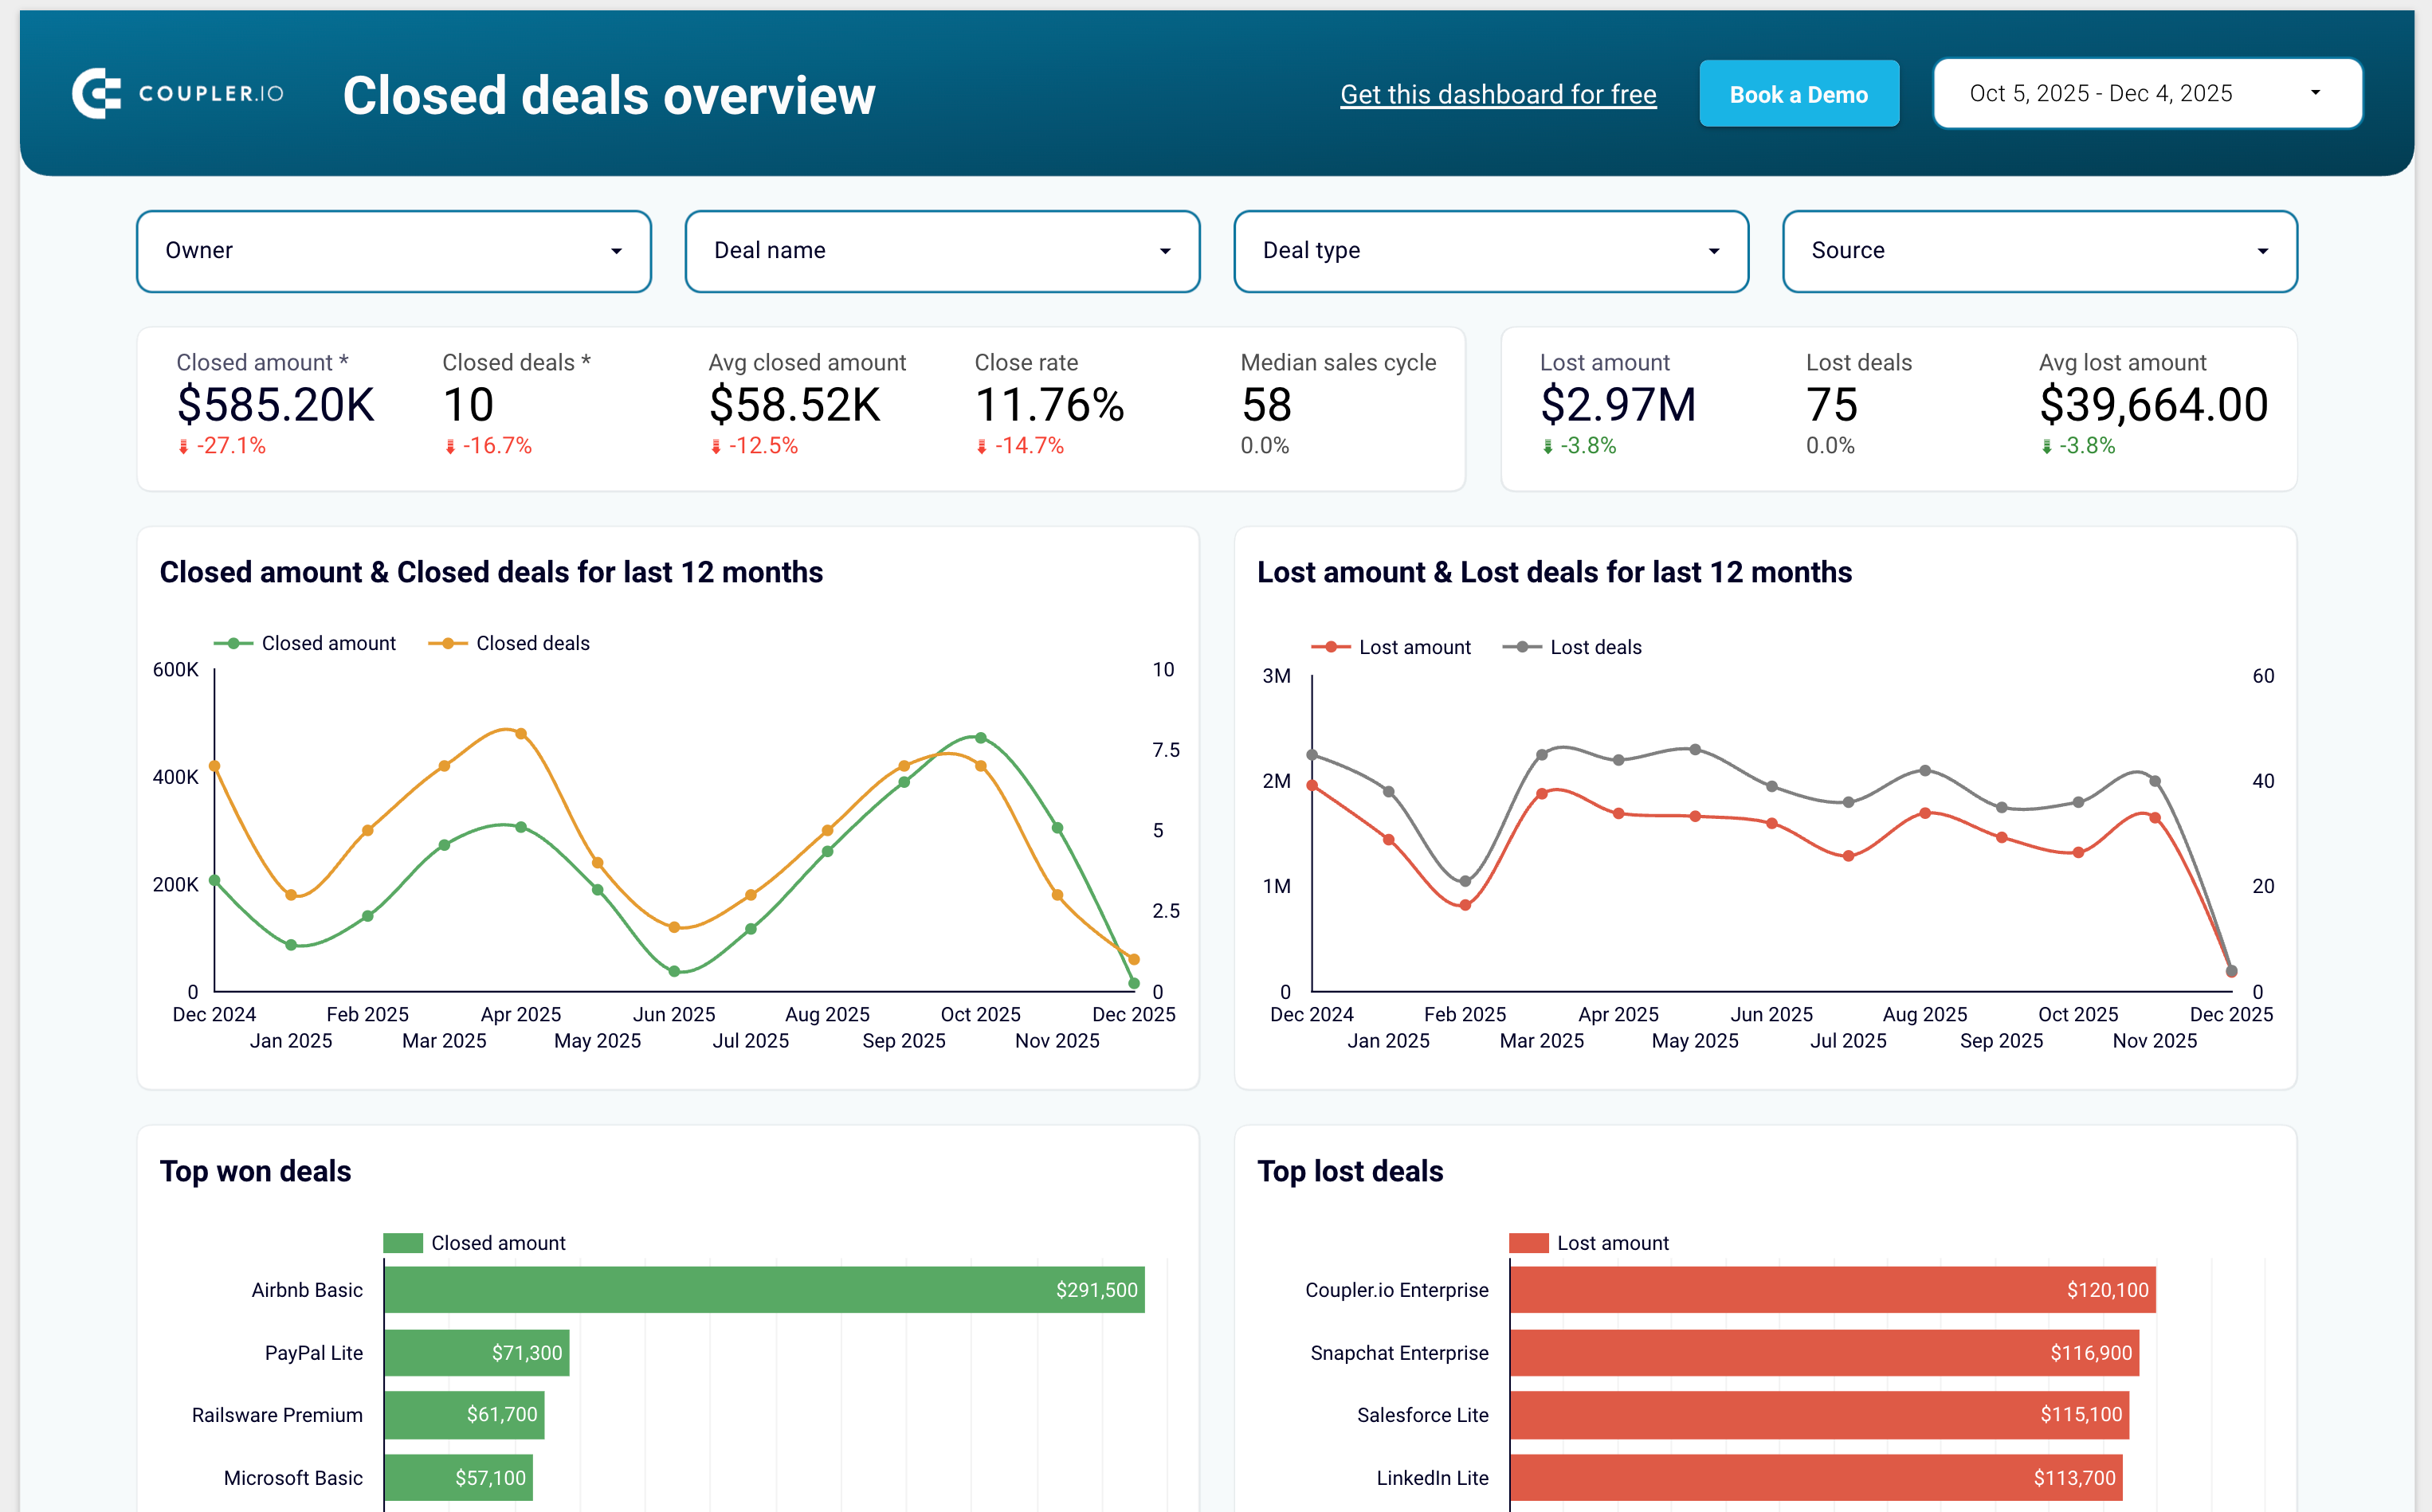The width and height of the screenshot is (2432, 1512).
Task: Click the green decrease arrow under Lost amount
Action: coord(1549,446)
